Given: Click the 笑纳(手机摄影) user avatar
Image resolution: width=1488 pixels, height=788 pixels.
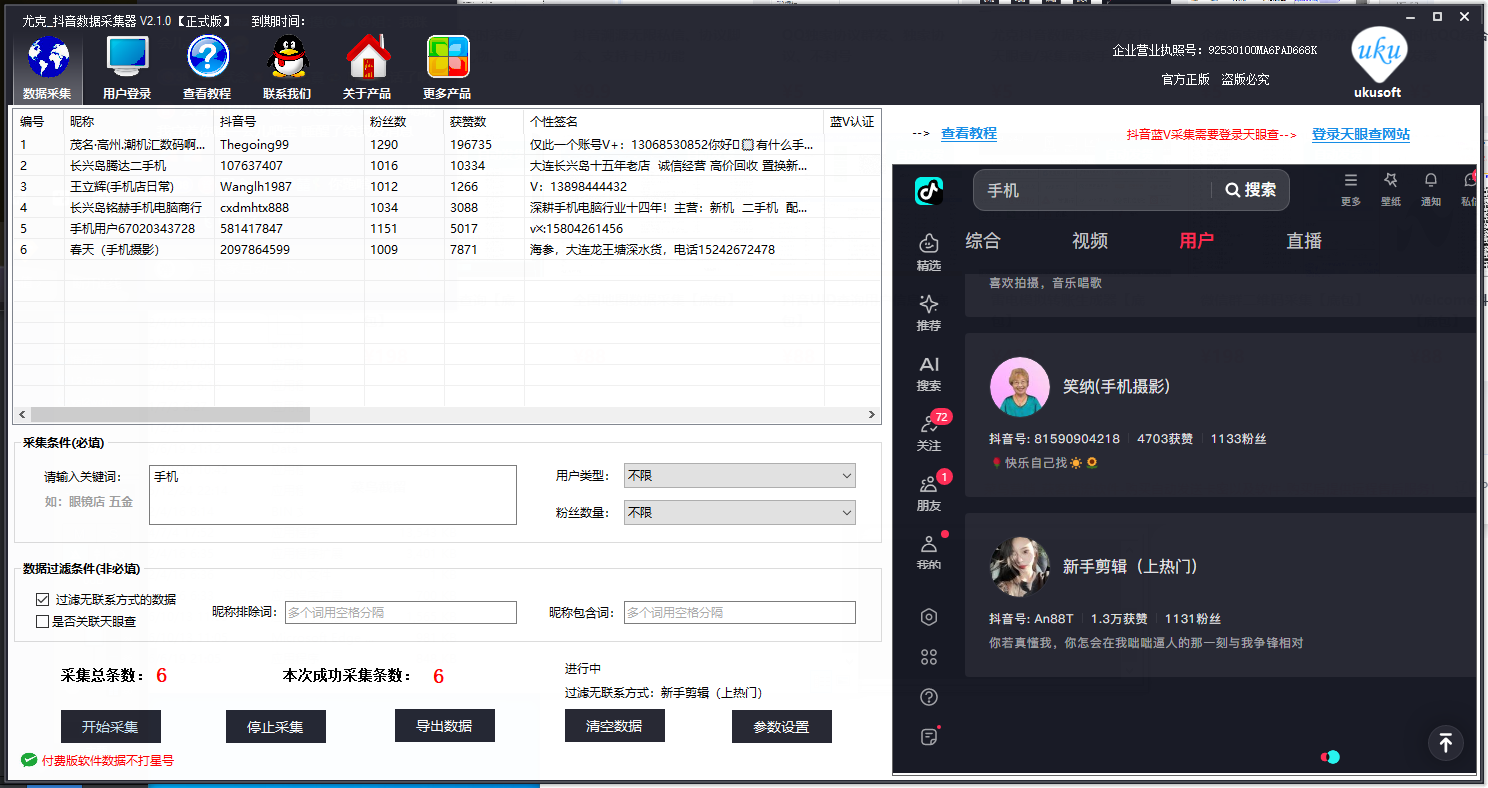Looking at the screenshot, I should pyautogui.click(x=1020, y=387).
